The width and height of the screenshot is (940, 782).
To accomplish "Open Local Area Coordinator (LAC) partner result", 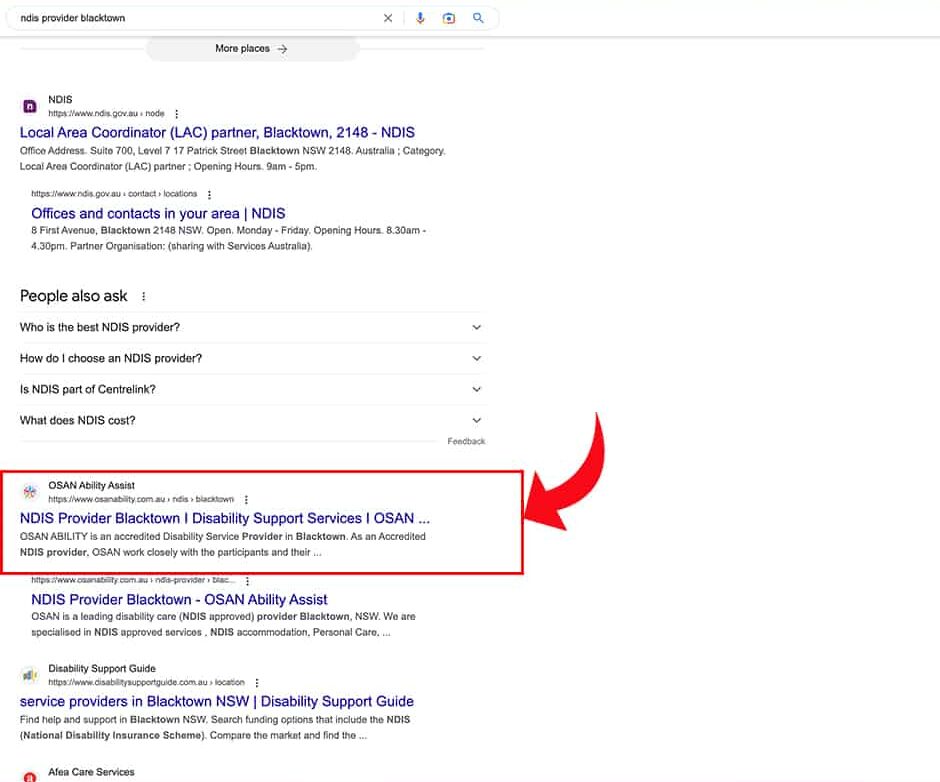I will [x=217, y=132].
